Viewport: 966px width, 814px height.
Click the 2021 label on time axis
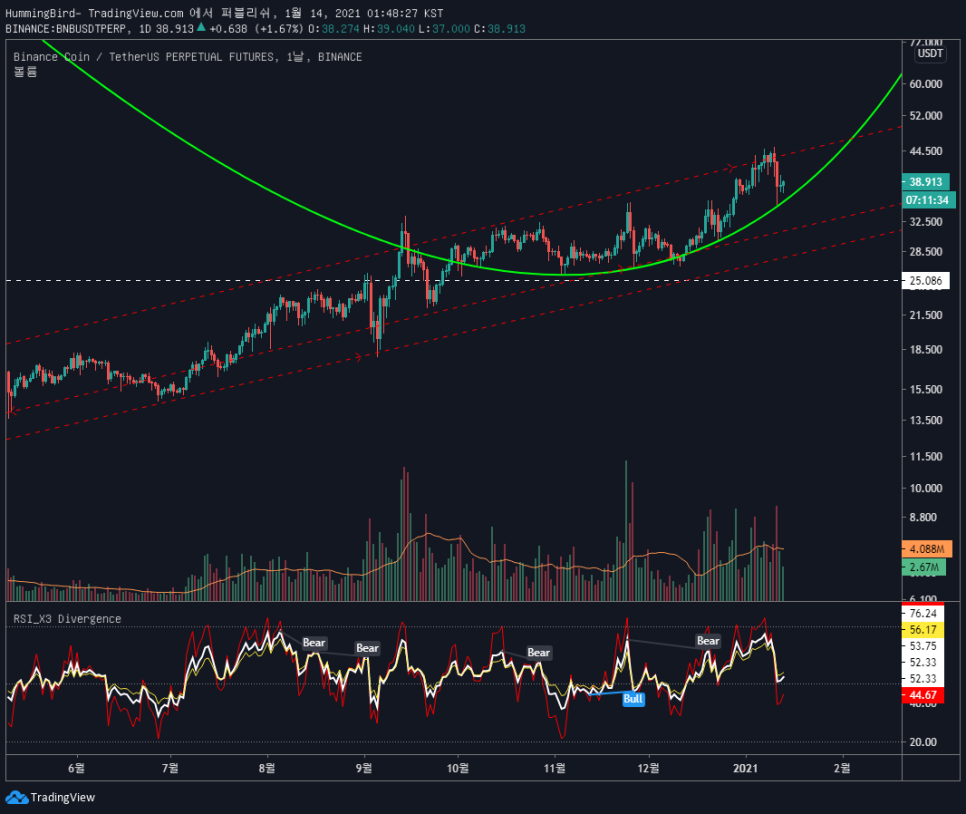tap(745, 768)
